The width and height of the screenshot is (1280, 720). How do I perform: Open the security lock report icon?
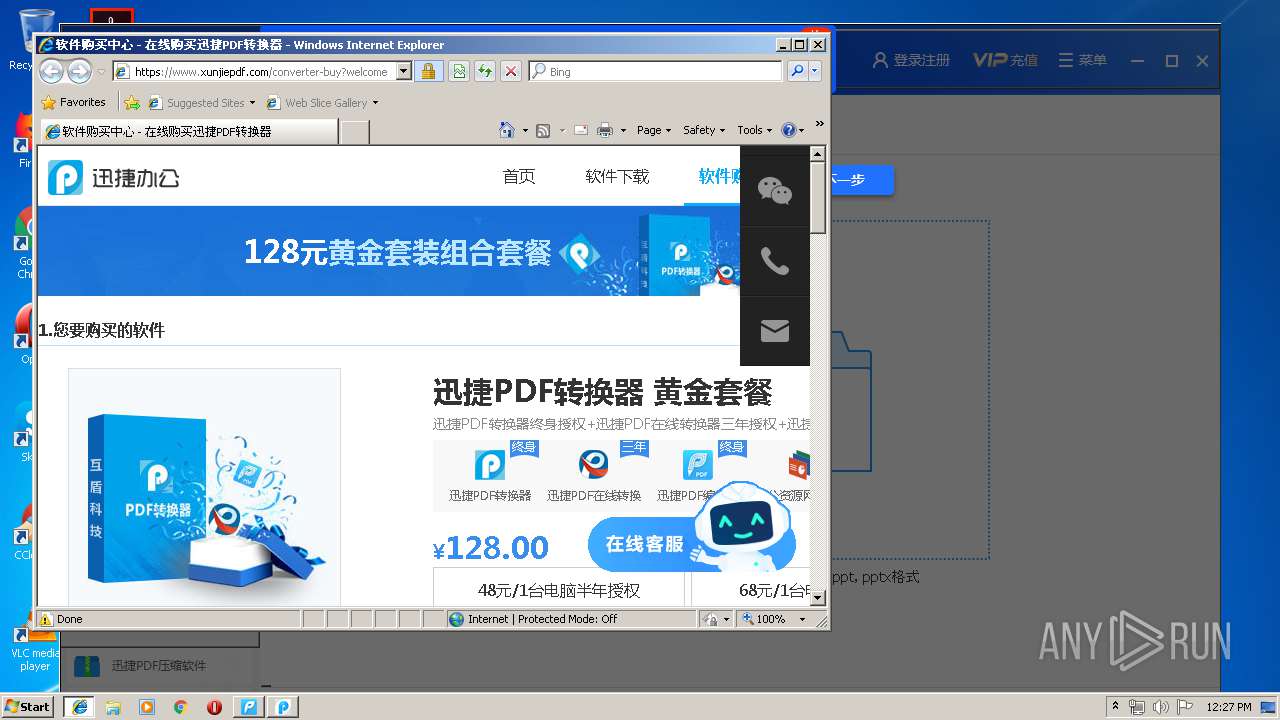click(x=428, y=71)
